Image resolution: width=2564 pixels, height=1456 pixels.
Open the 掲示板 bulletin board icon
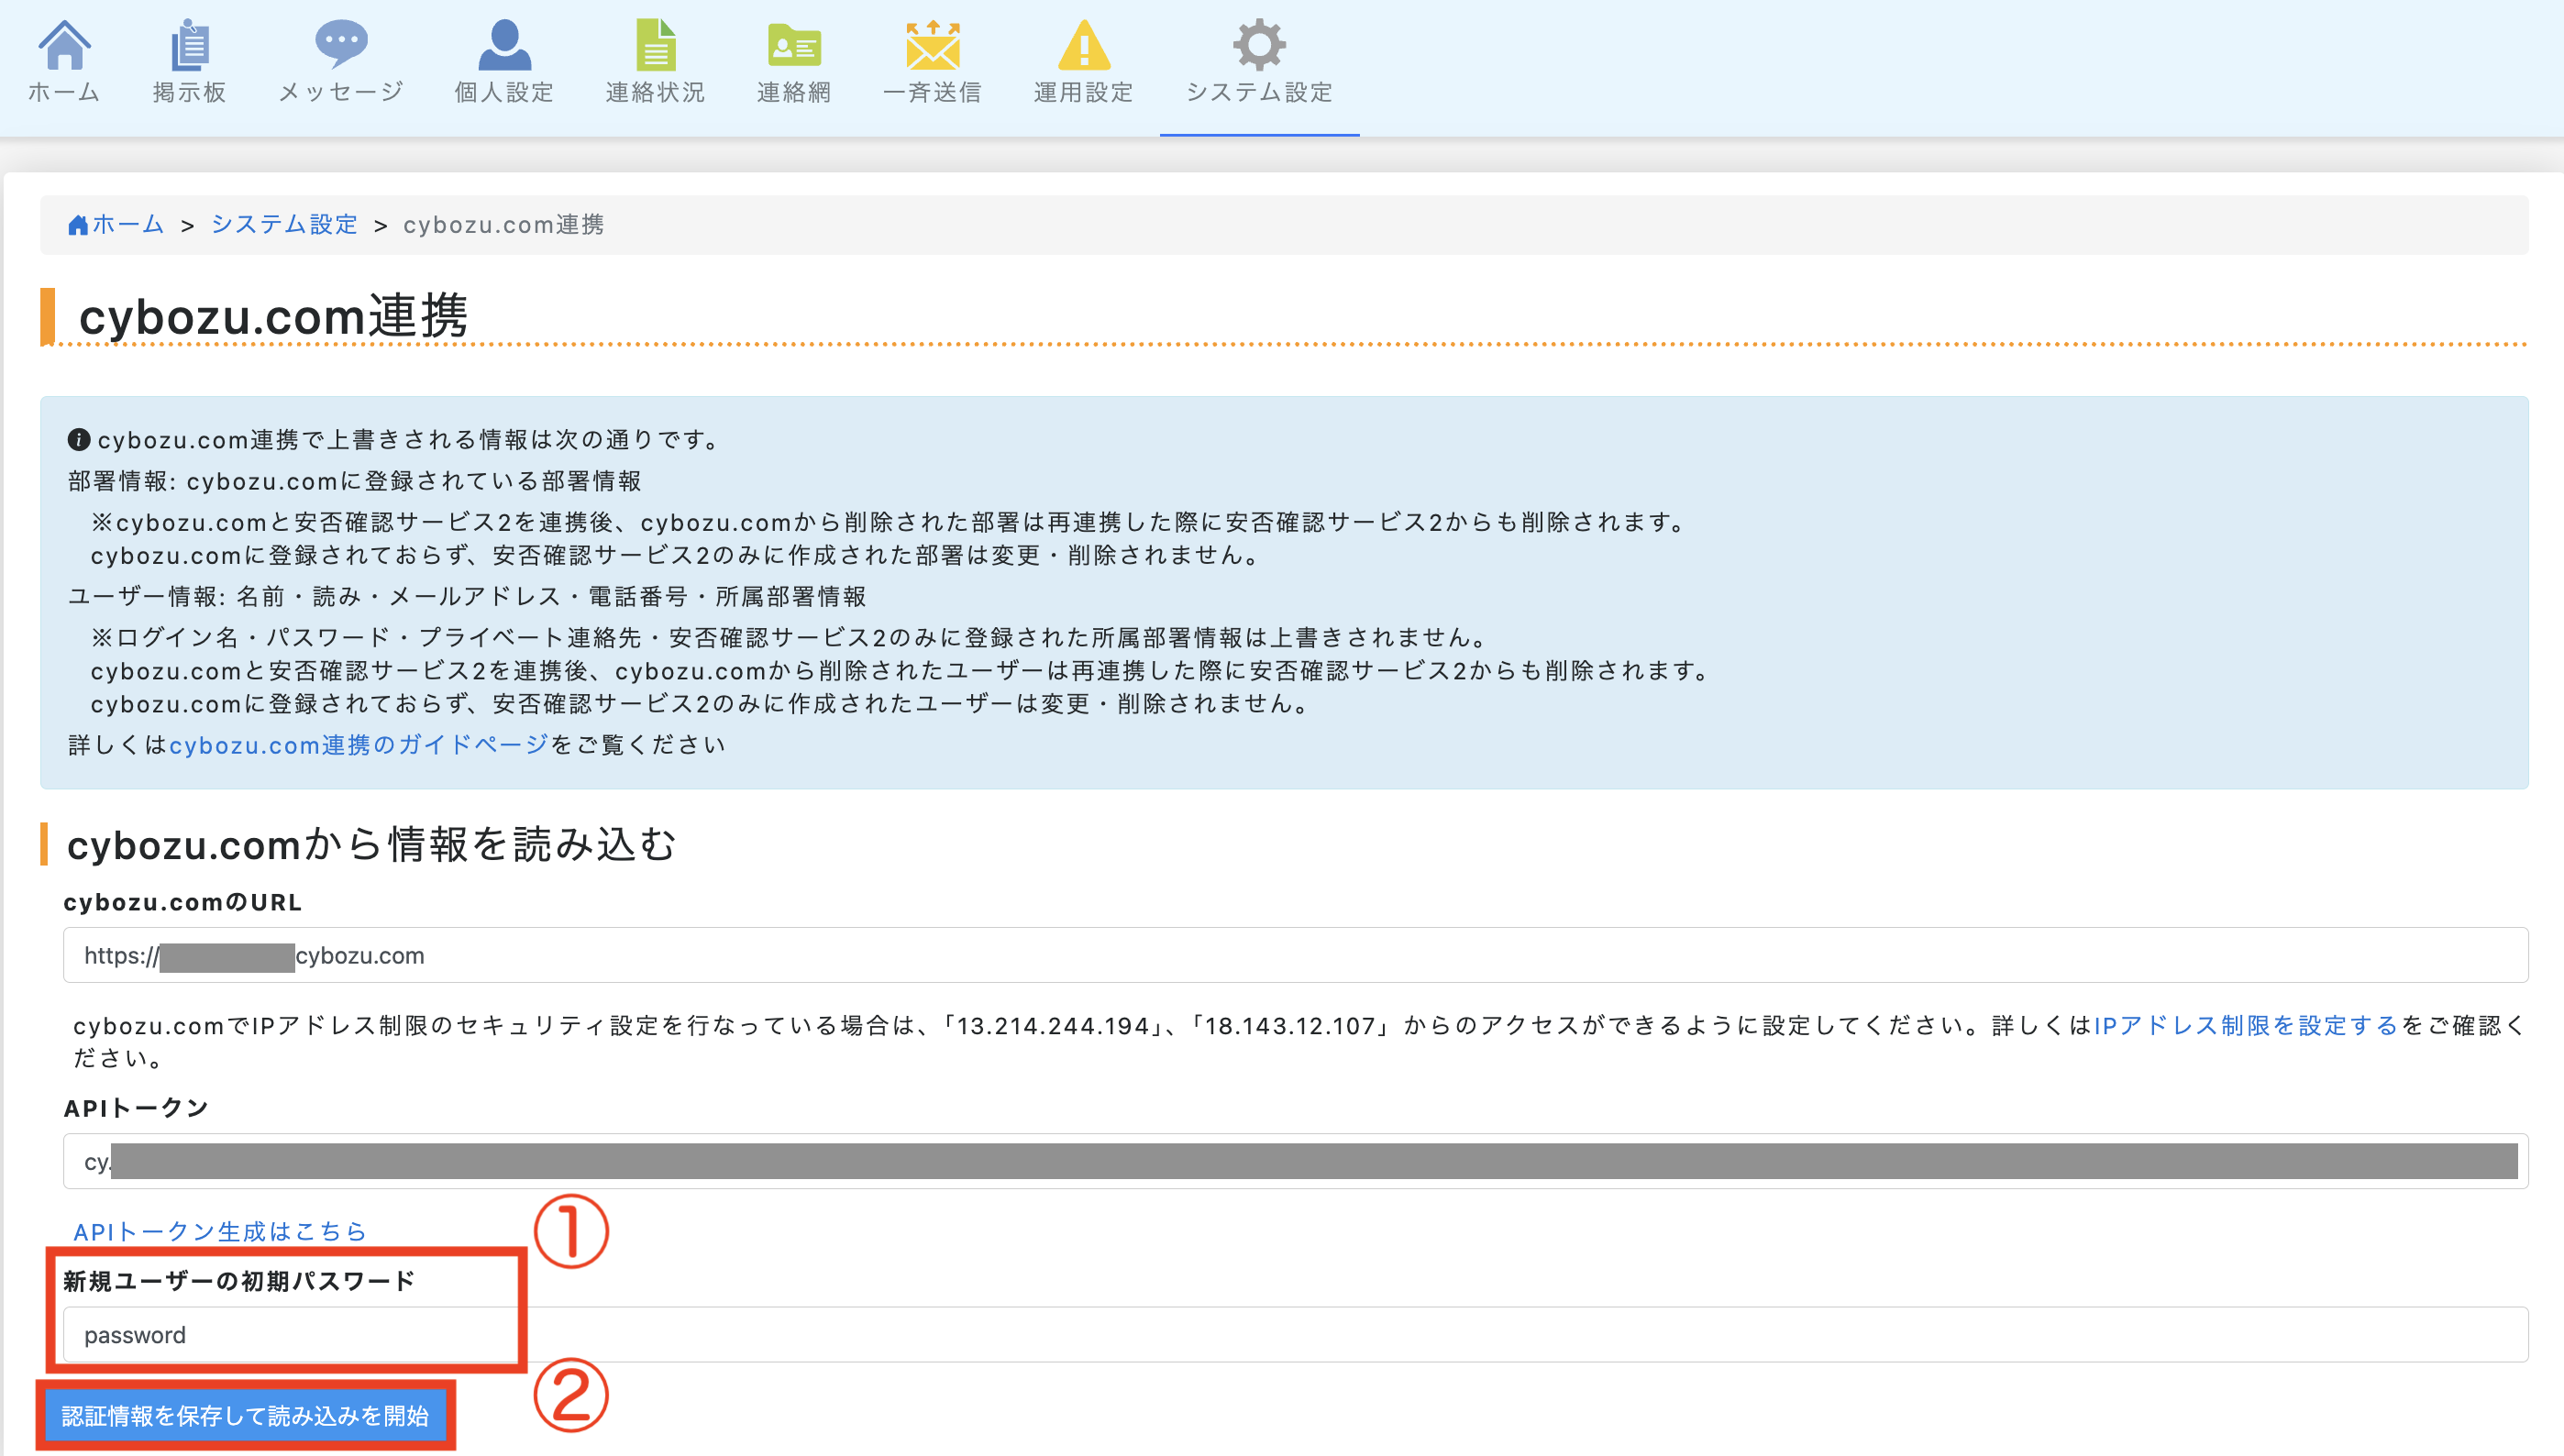190,45
